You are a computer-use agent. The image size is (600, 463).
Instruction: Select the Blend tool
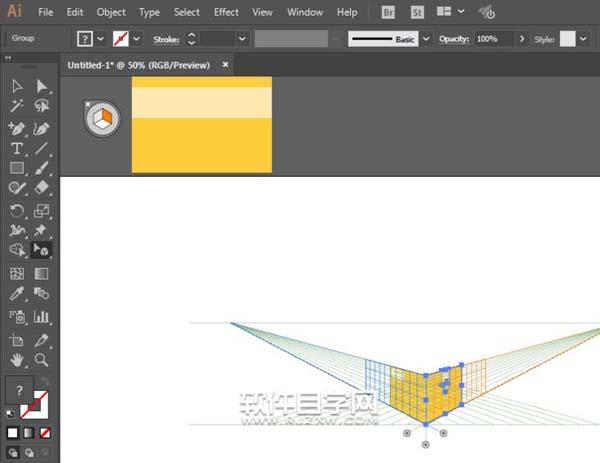pos(41,293)
